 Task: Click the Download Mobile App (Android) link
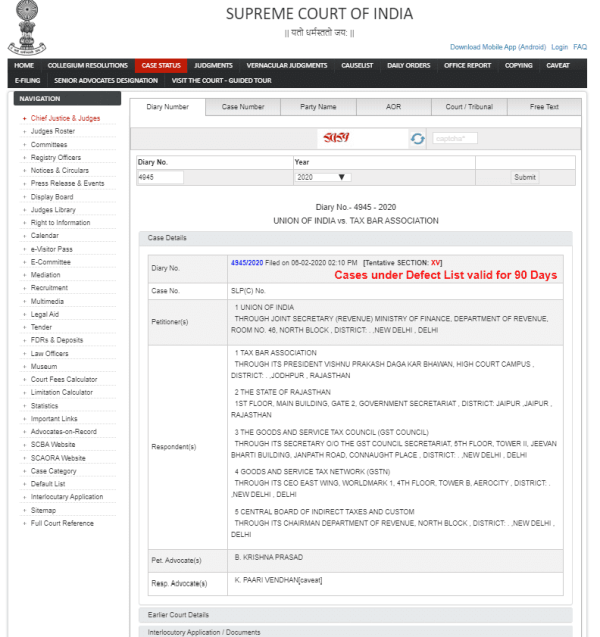coord(497,47)
